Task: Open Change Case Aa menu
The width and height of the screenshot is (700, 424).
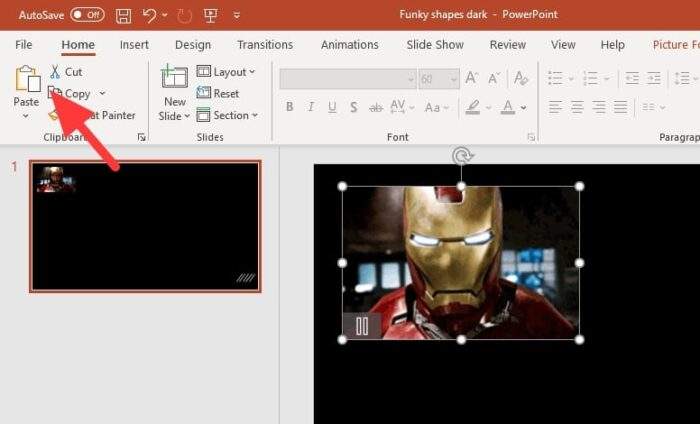Action: coord(437,107)
